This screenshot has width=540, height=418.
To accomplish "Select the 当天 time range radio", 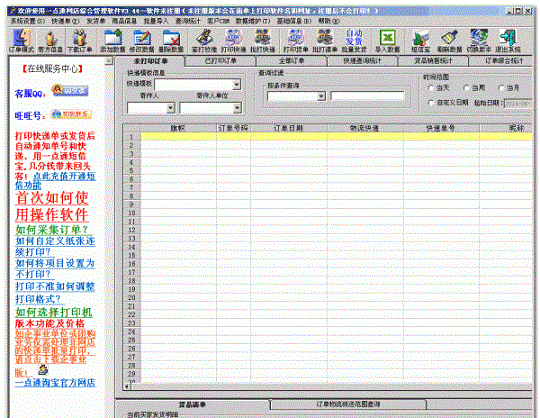I will pyautogui.click(x=430, y=88).
